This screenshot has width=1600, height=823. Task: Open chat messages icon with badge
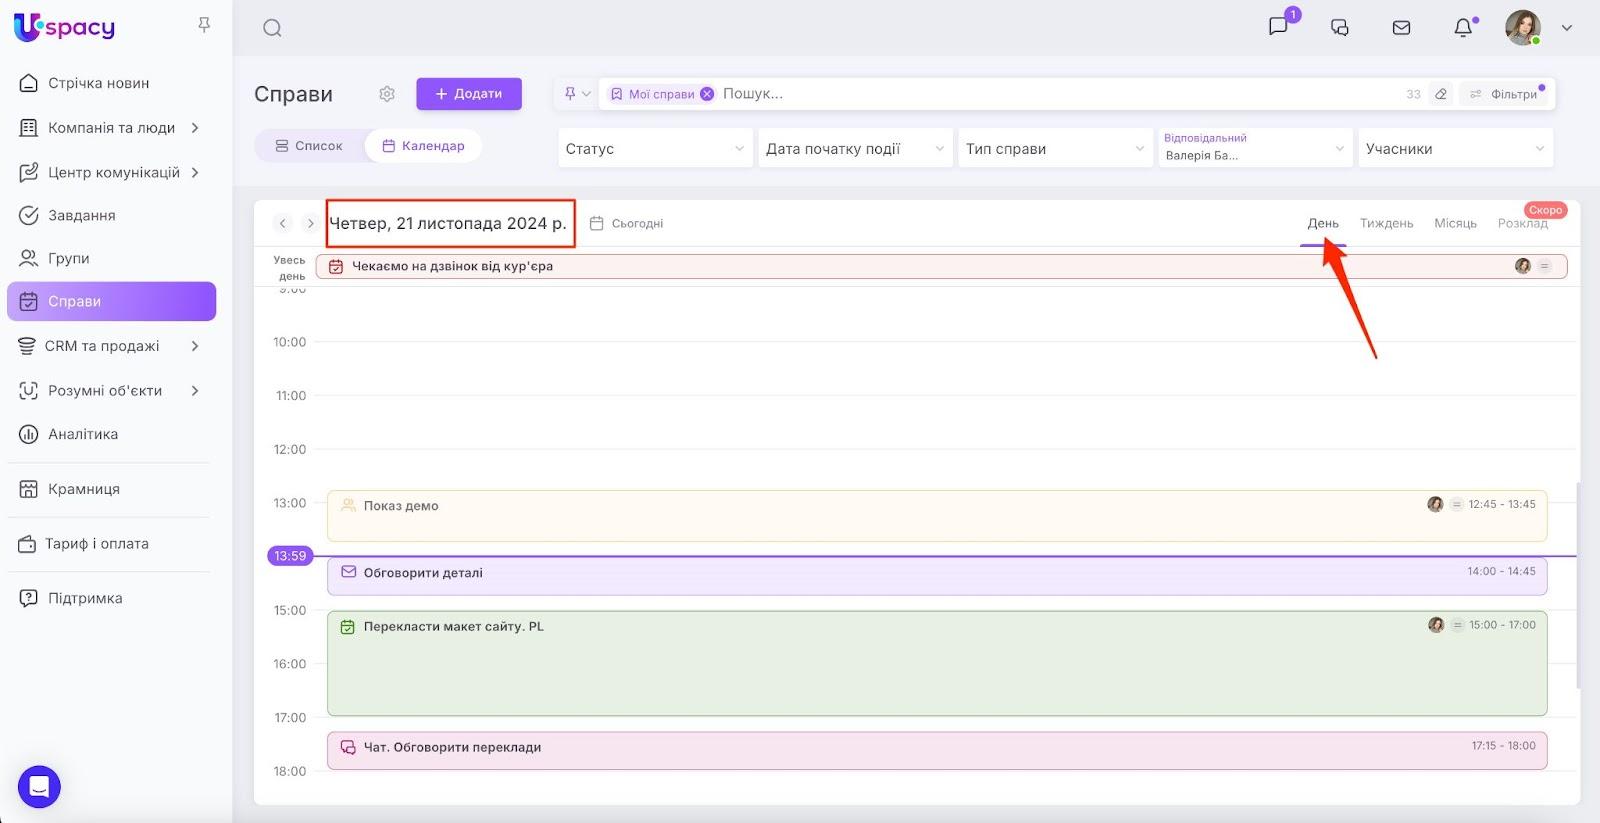[x=1278, y=27]
